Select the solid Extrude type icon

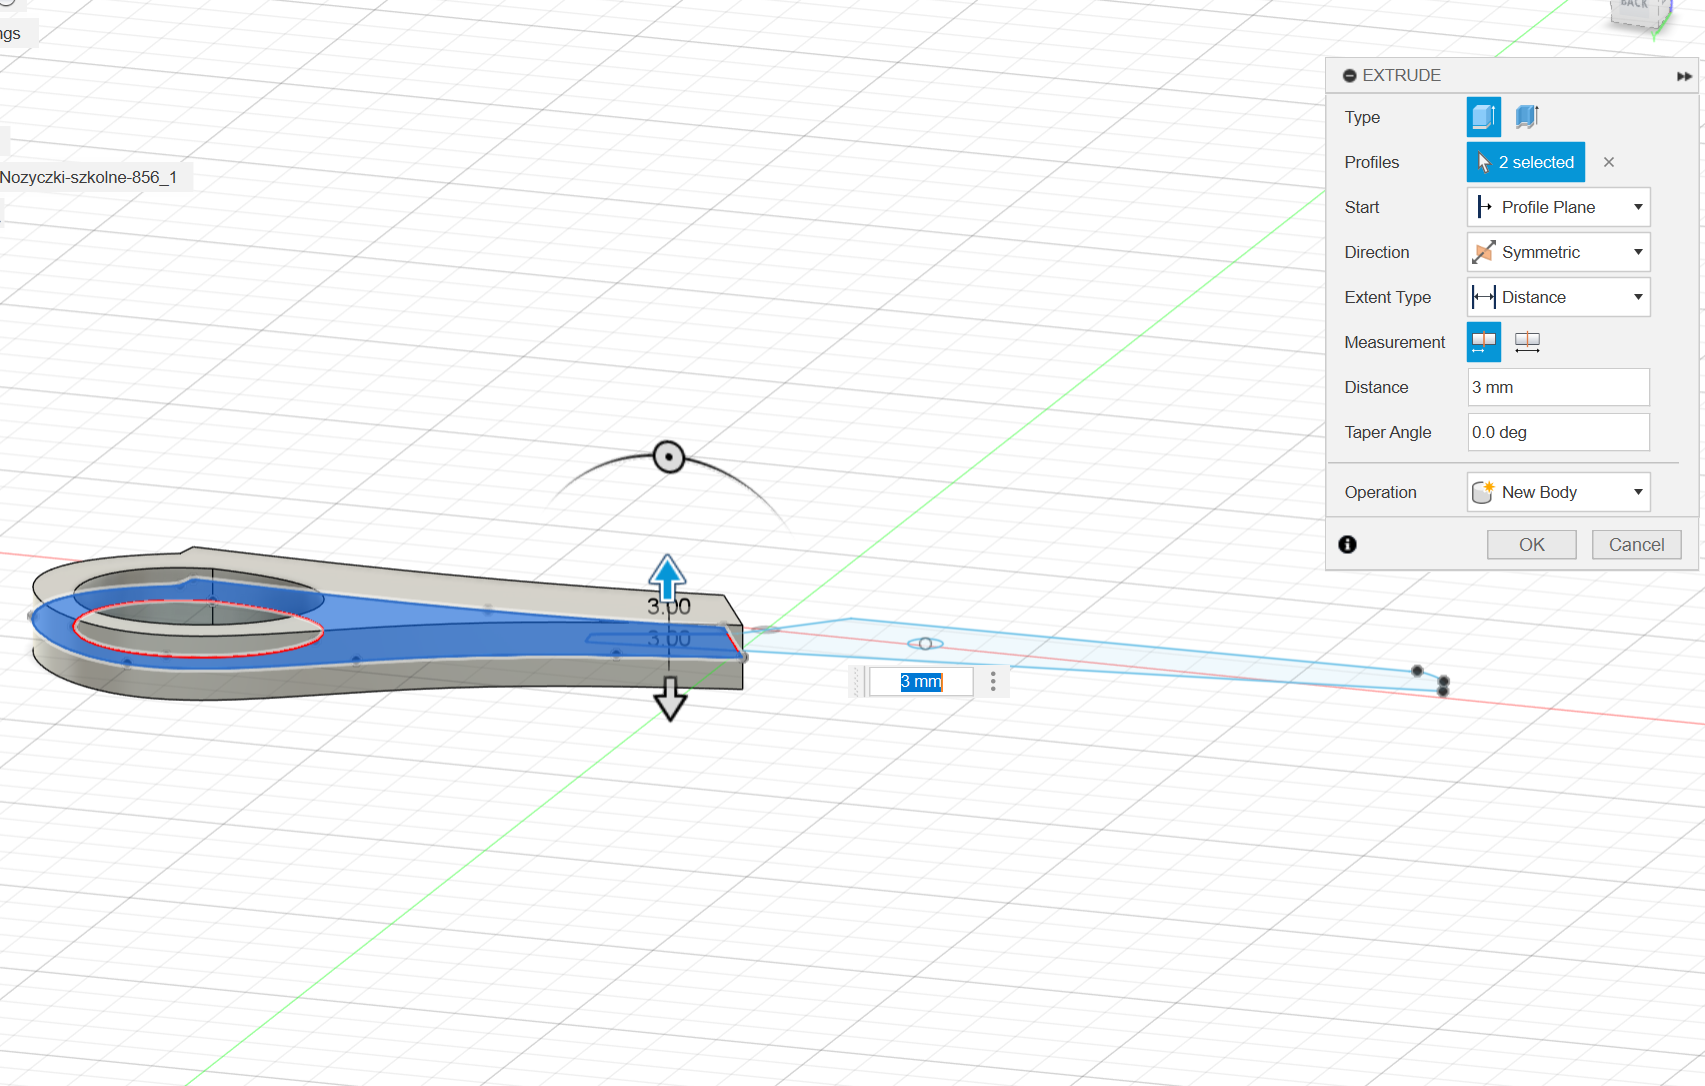(x=1483, y=117)
